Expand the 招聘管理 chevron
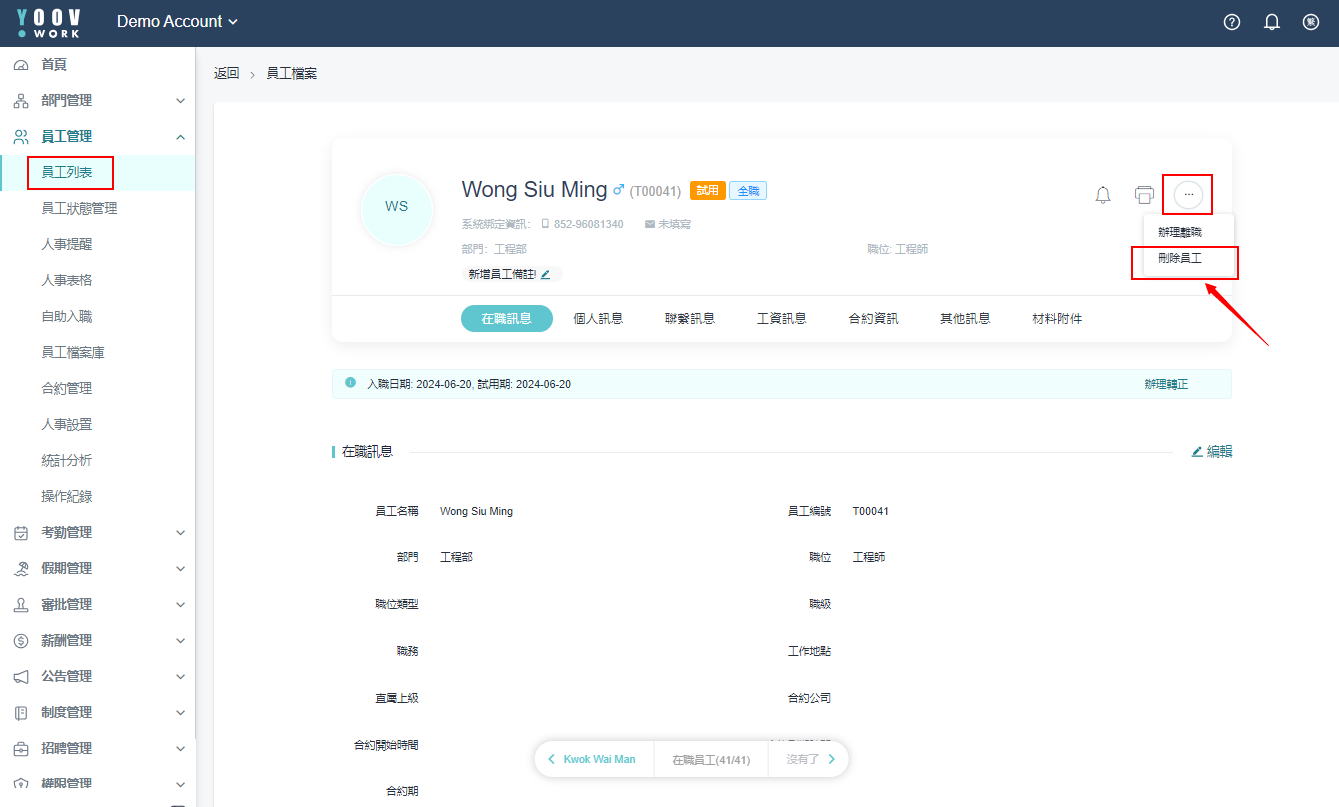This screenshot has width=1339, height=807. pos(180,749)
